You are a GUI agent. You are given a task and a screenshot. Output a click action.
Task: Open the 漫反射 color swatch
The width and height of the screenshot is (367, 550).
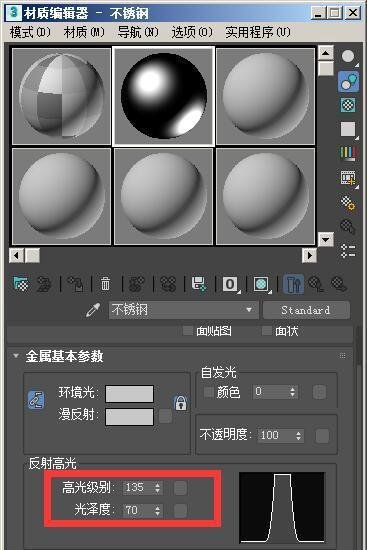(129, 417)
